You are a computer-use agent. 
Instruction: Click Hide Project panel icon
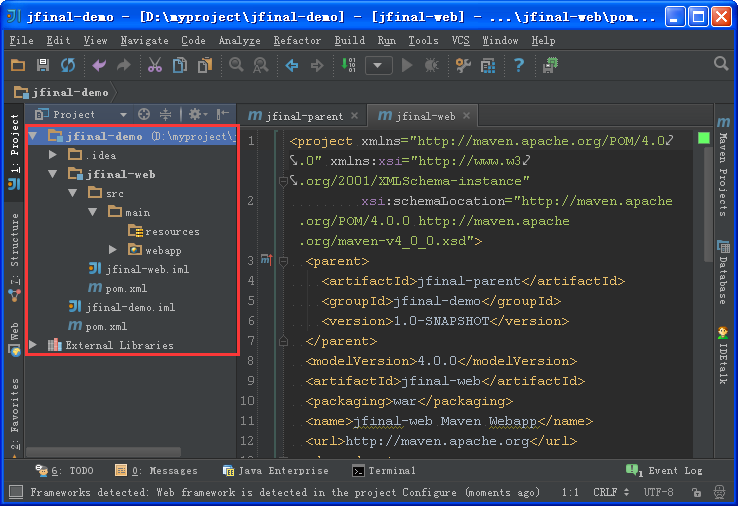point(223,114)
